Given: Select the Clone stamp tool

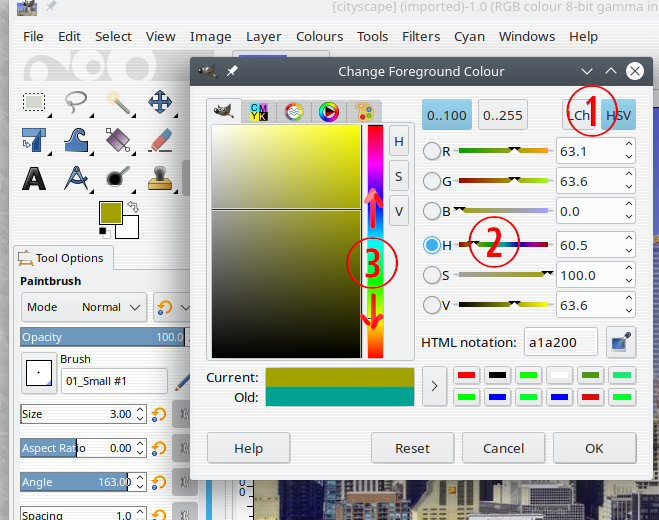Looking at the screenshot, I should point(160,178).
